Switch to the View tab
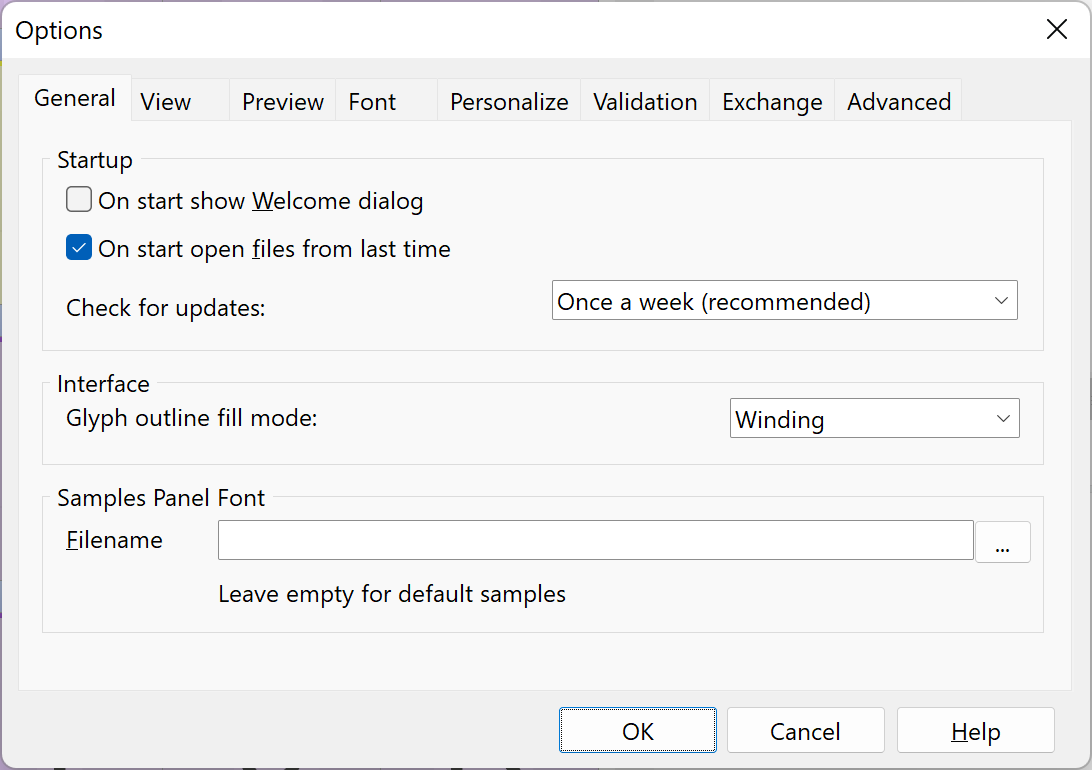The width and height of the screenshot is (1092, 770). [166, 102]
